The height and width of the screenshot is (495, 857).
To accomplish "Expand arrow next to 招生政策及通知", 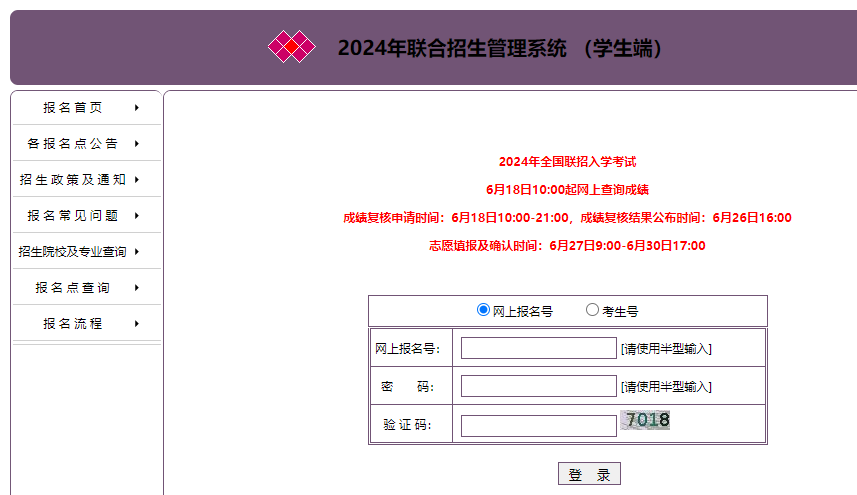I will [x=136, y=180].
